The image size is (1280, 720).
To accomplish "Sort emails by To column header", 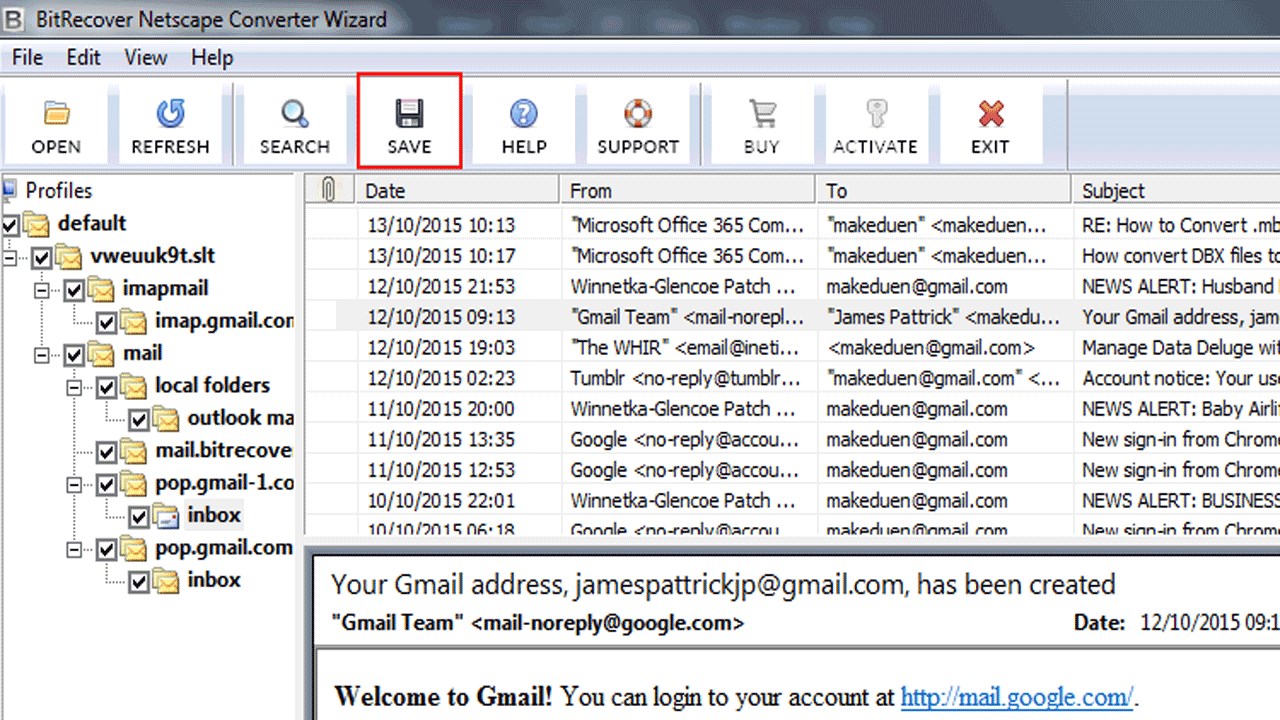I will pos(944,189).
